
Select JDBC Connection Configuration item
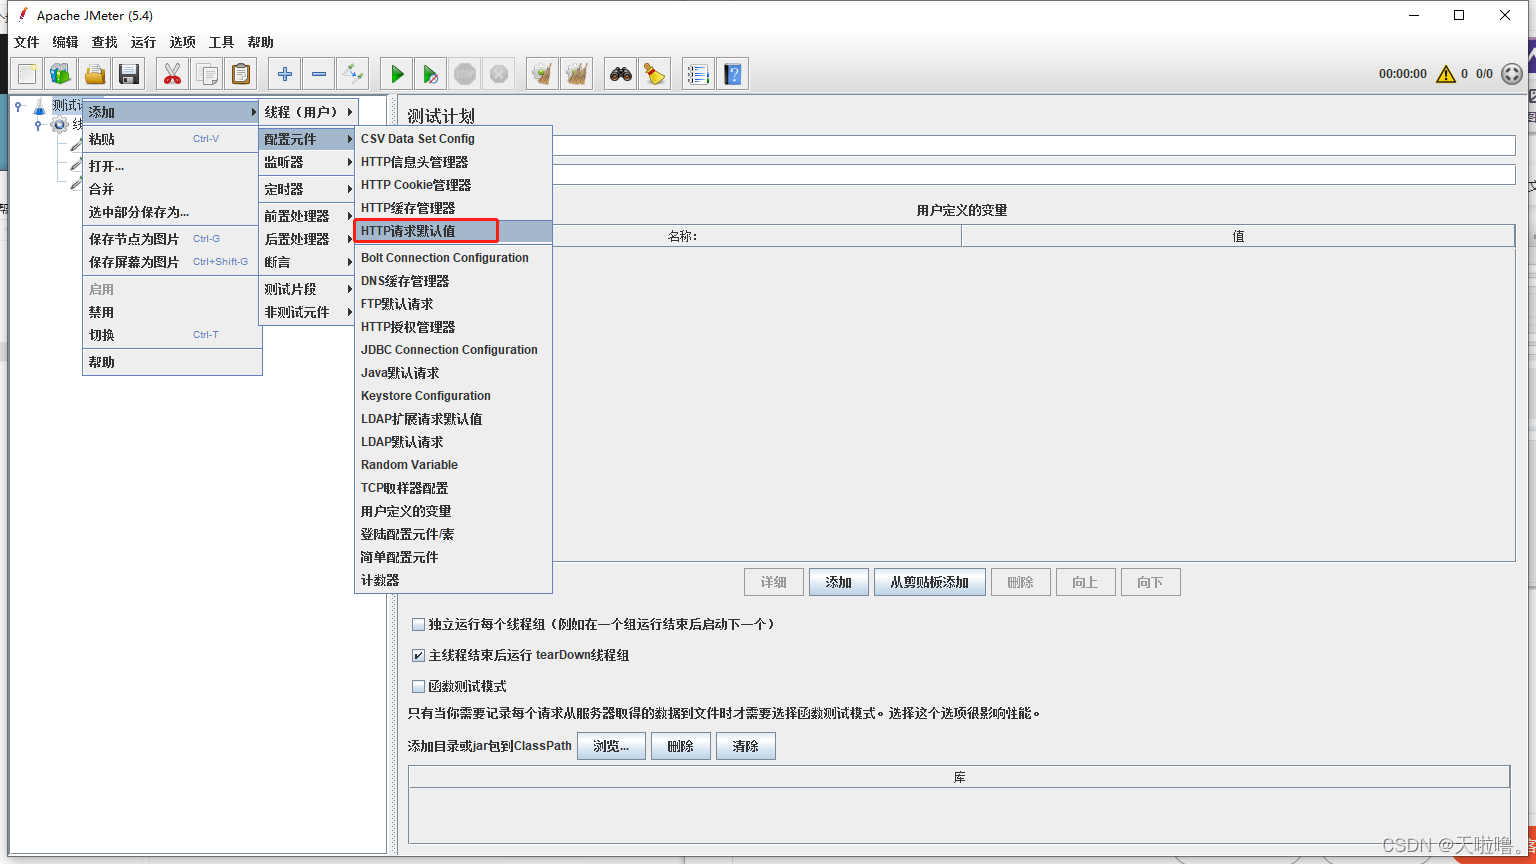[453, 350]
